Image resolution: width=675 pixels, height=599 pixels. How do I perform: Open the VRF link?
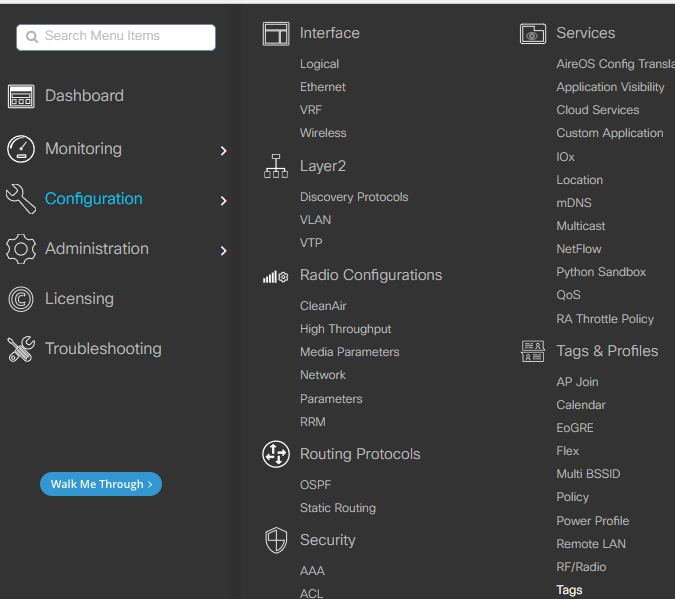tap(311, 110)
